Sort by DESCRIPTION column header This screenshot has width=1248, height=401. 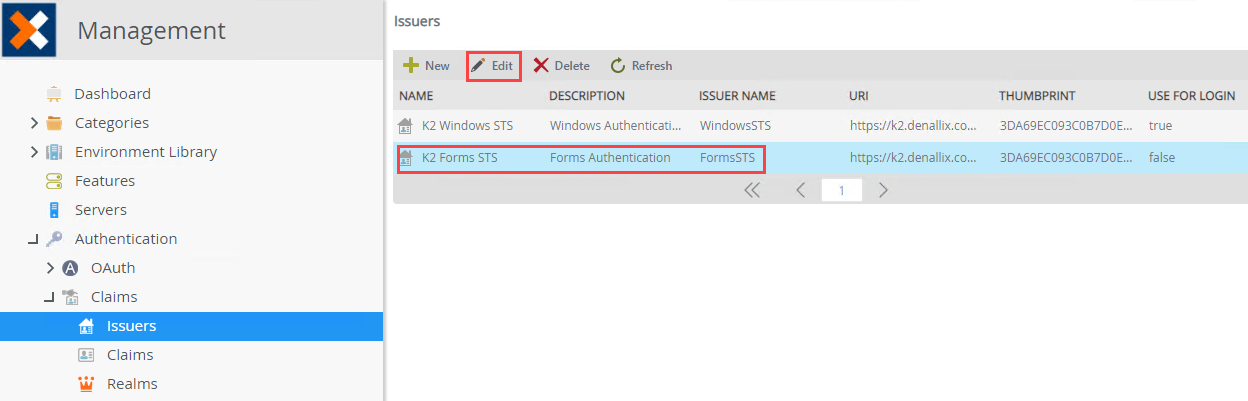(587, 96)
